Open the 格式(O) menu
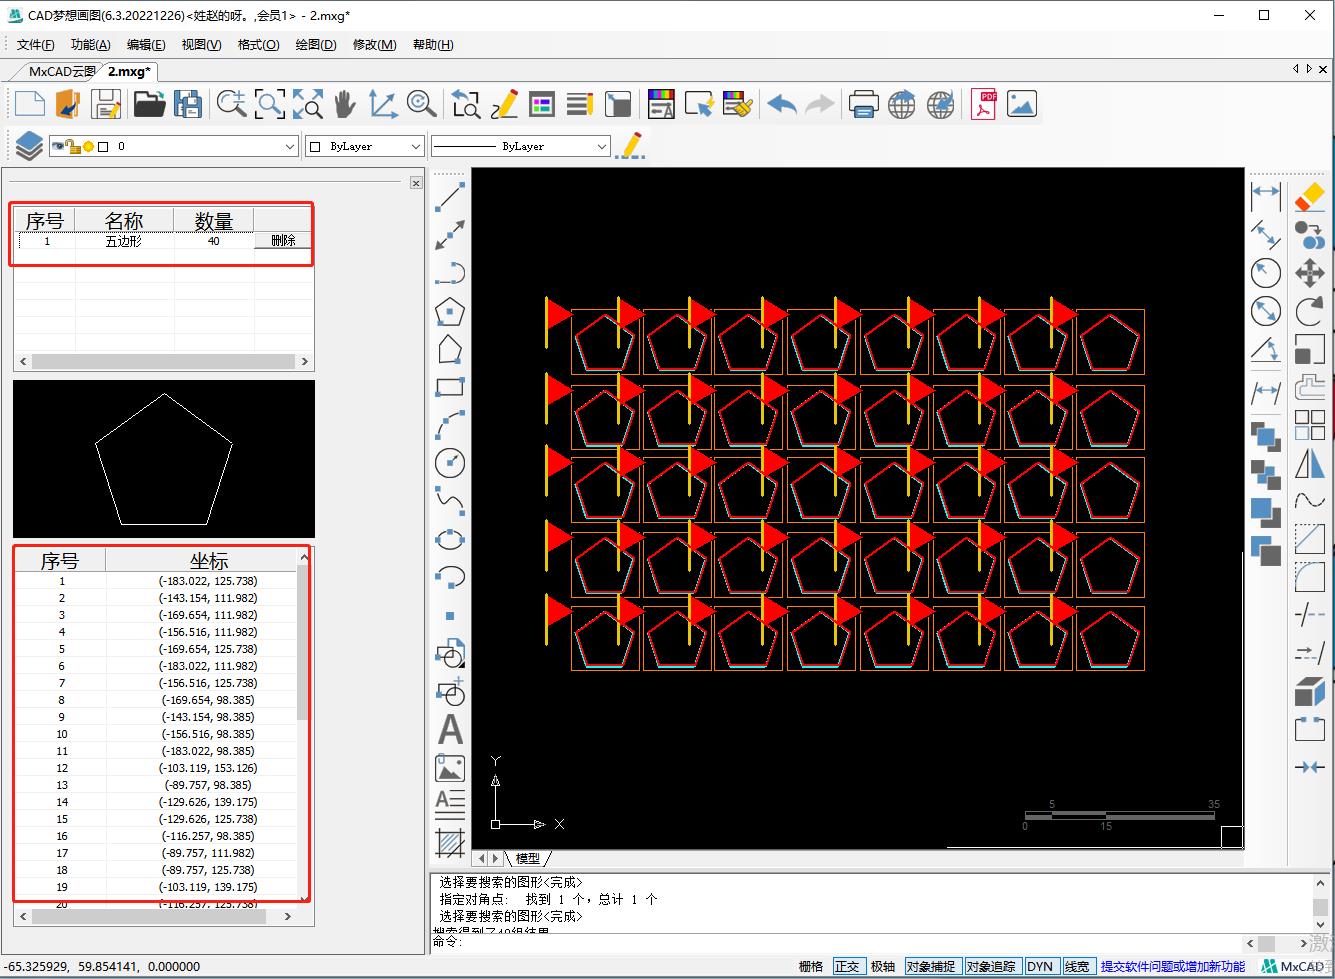 258,45
